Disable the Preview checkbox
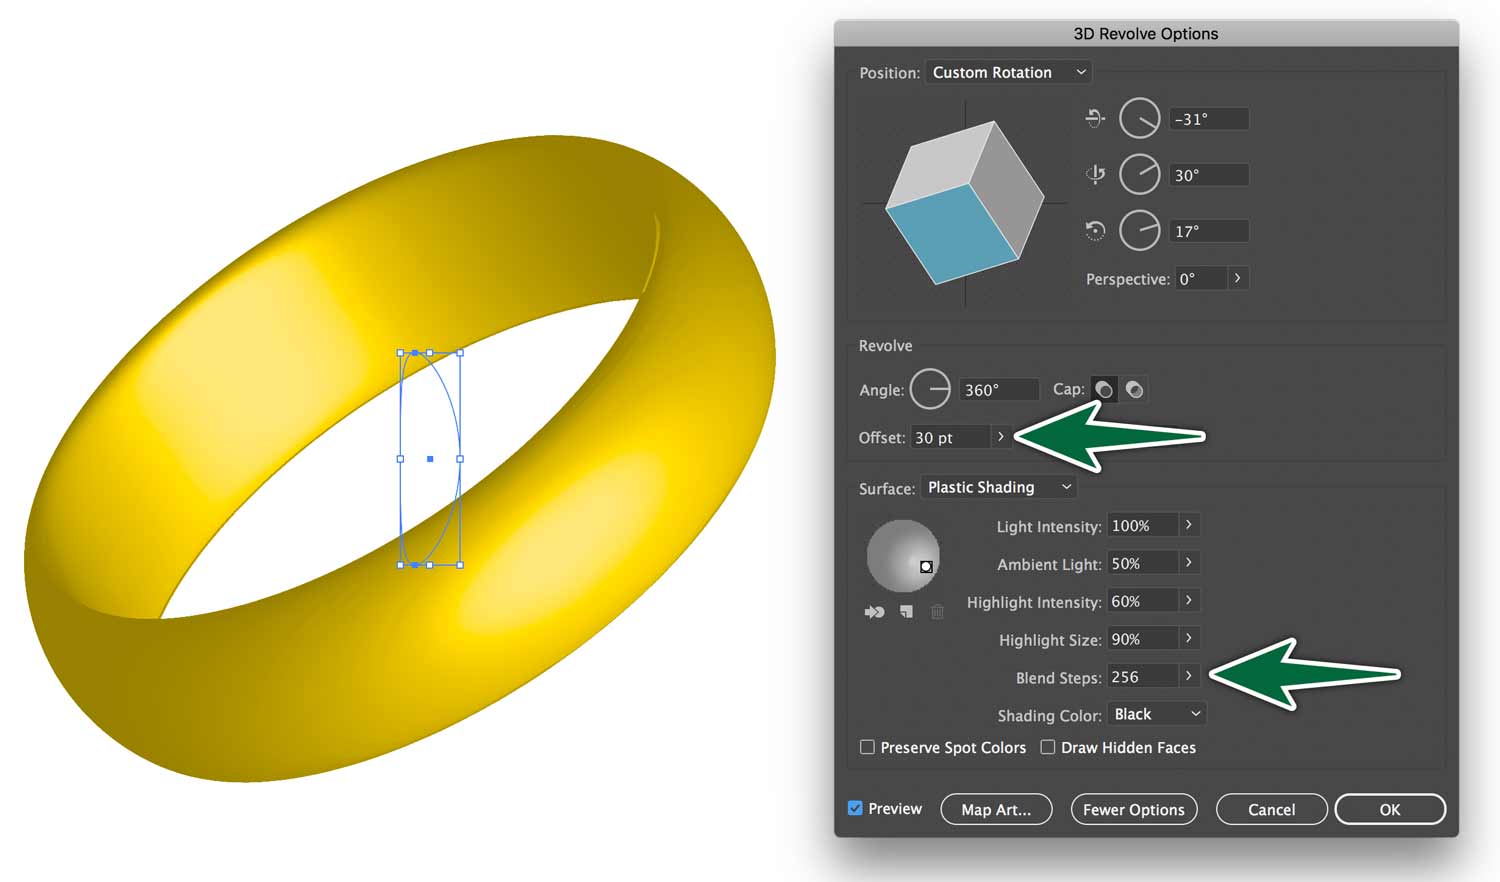This screenshot has height=882, width=1500. coord(855,808)
